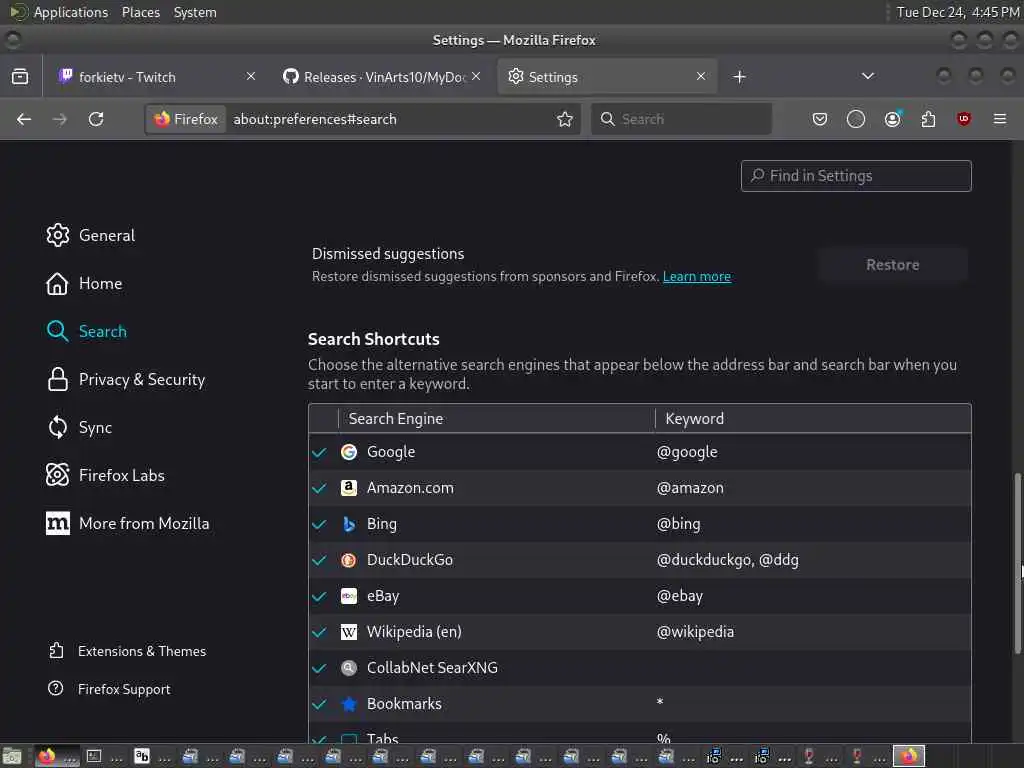Uncheck the Bing search shortcut
This screenshot has width=1024, height=768.
[319, 524]
